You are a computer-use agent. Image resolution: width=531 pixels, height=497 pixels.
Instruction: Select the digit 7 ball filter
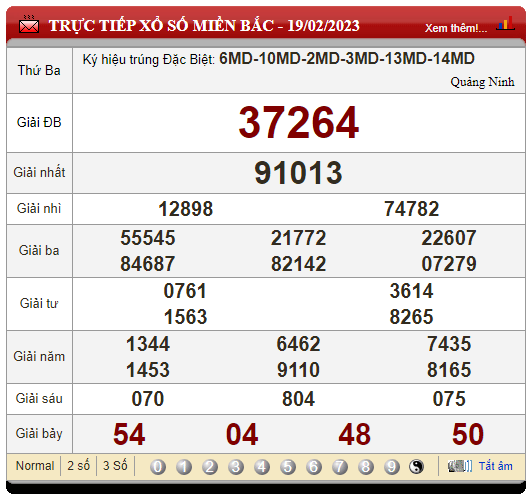pos(340,467)
